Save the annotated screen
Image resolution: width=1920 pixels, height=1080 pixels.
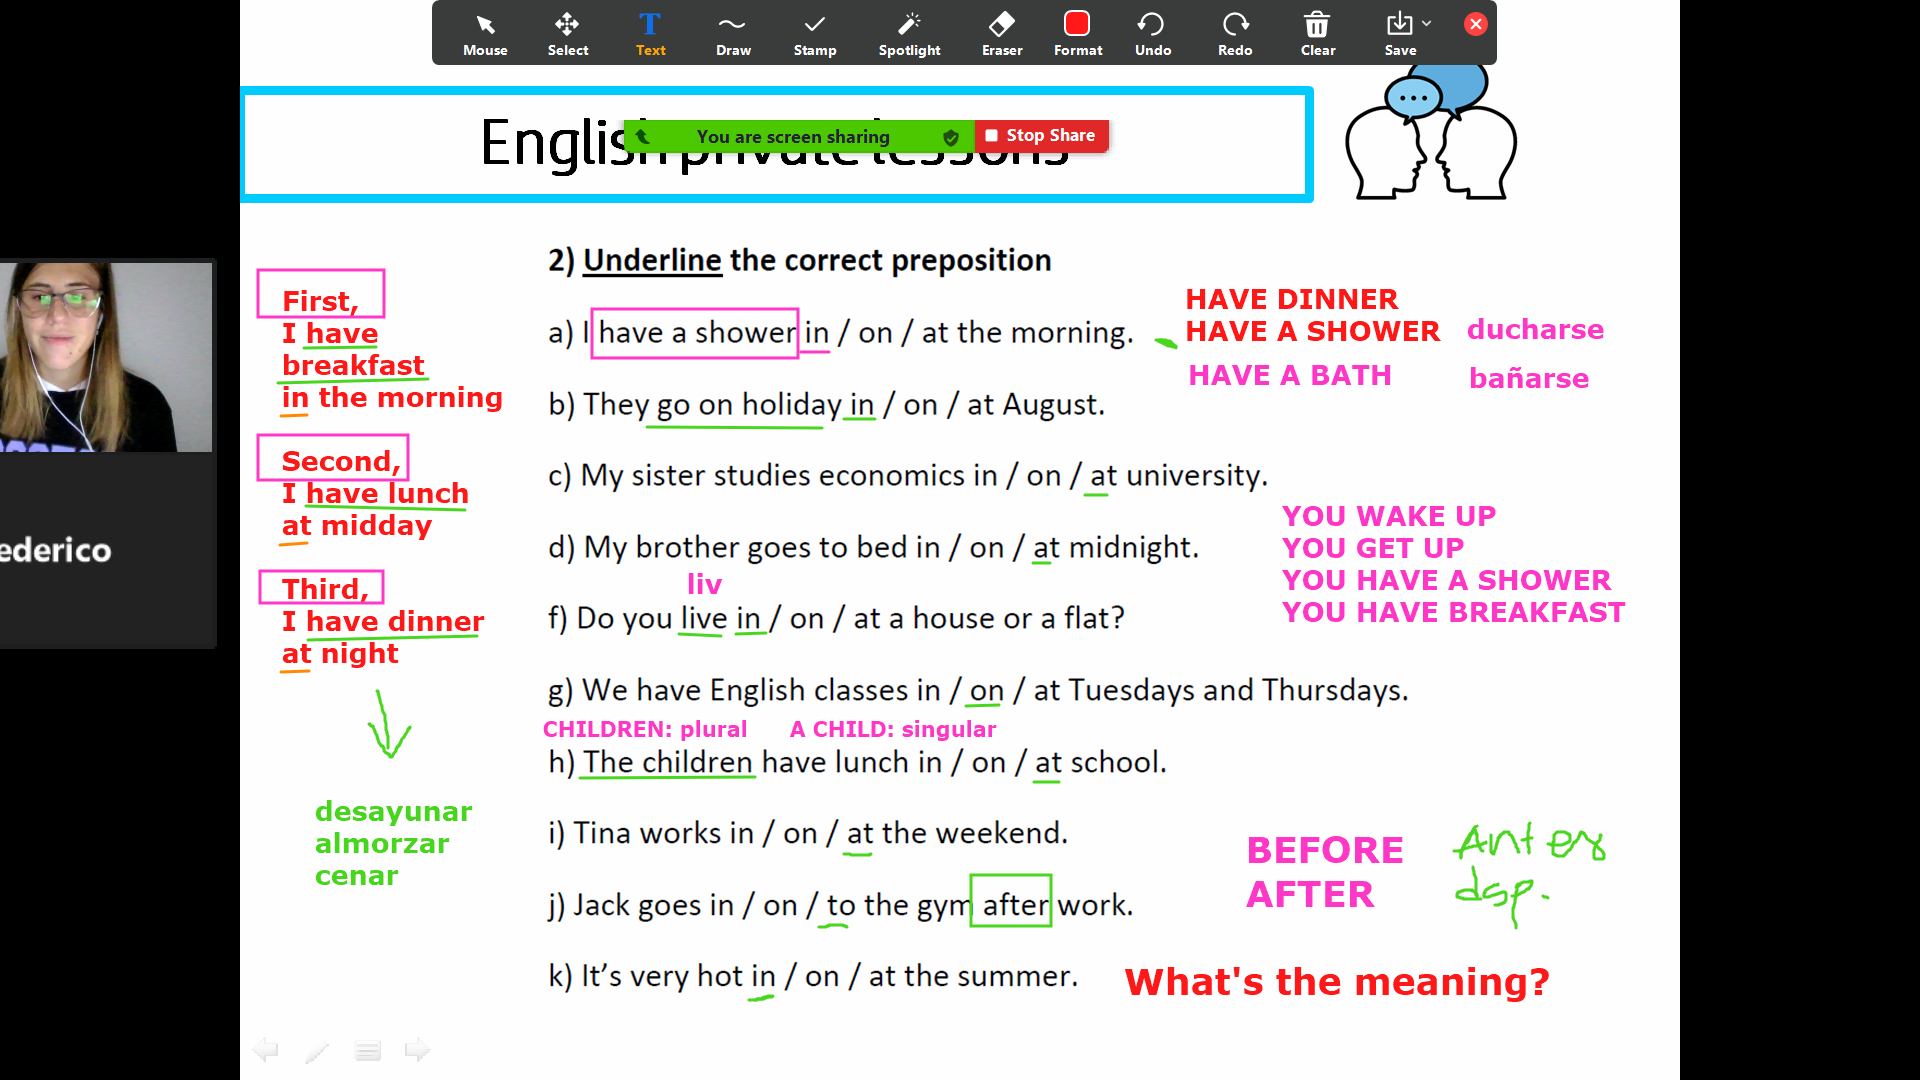coord(1400,34)
